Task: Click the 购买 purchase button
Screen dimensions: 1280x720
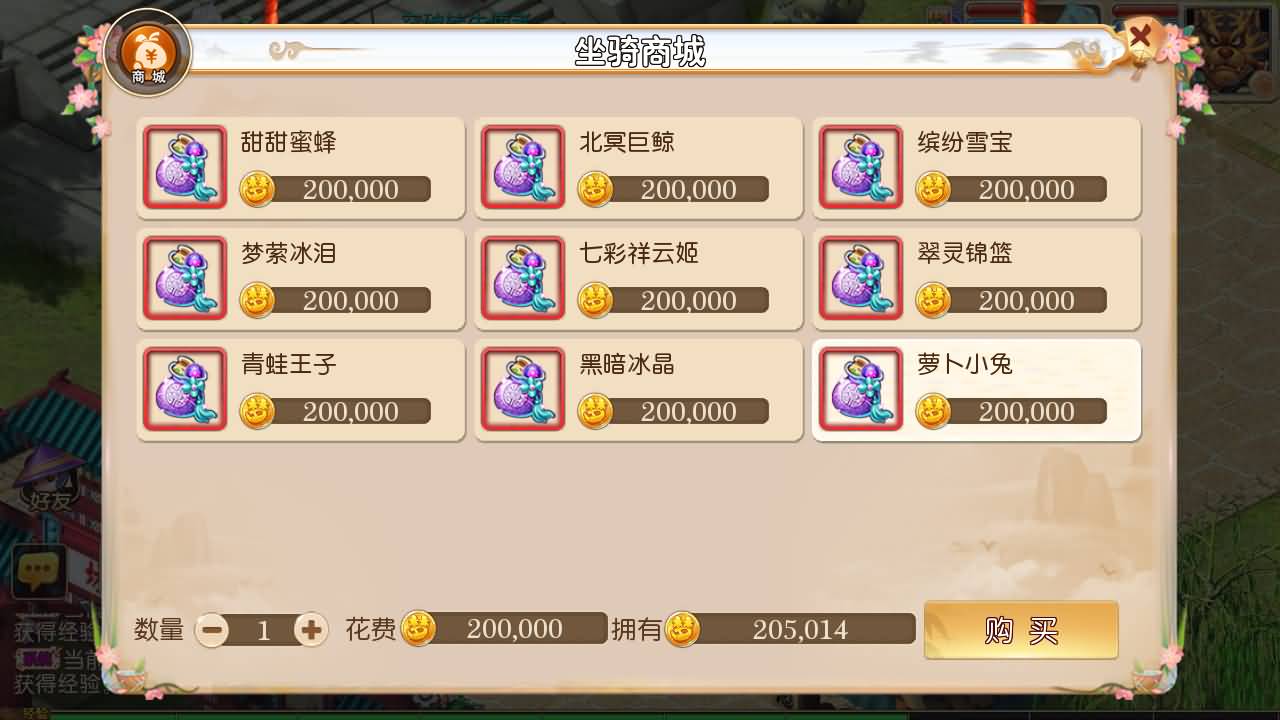Action: click(1021, 630)
